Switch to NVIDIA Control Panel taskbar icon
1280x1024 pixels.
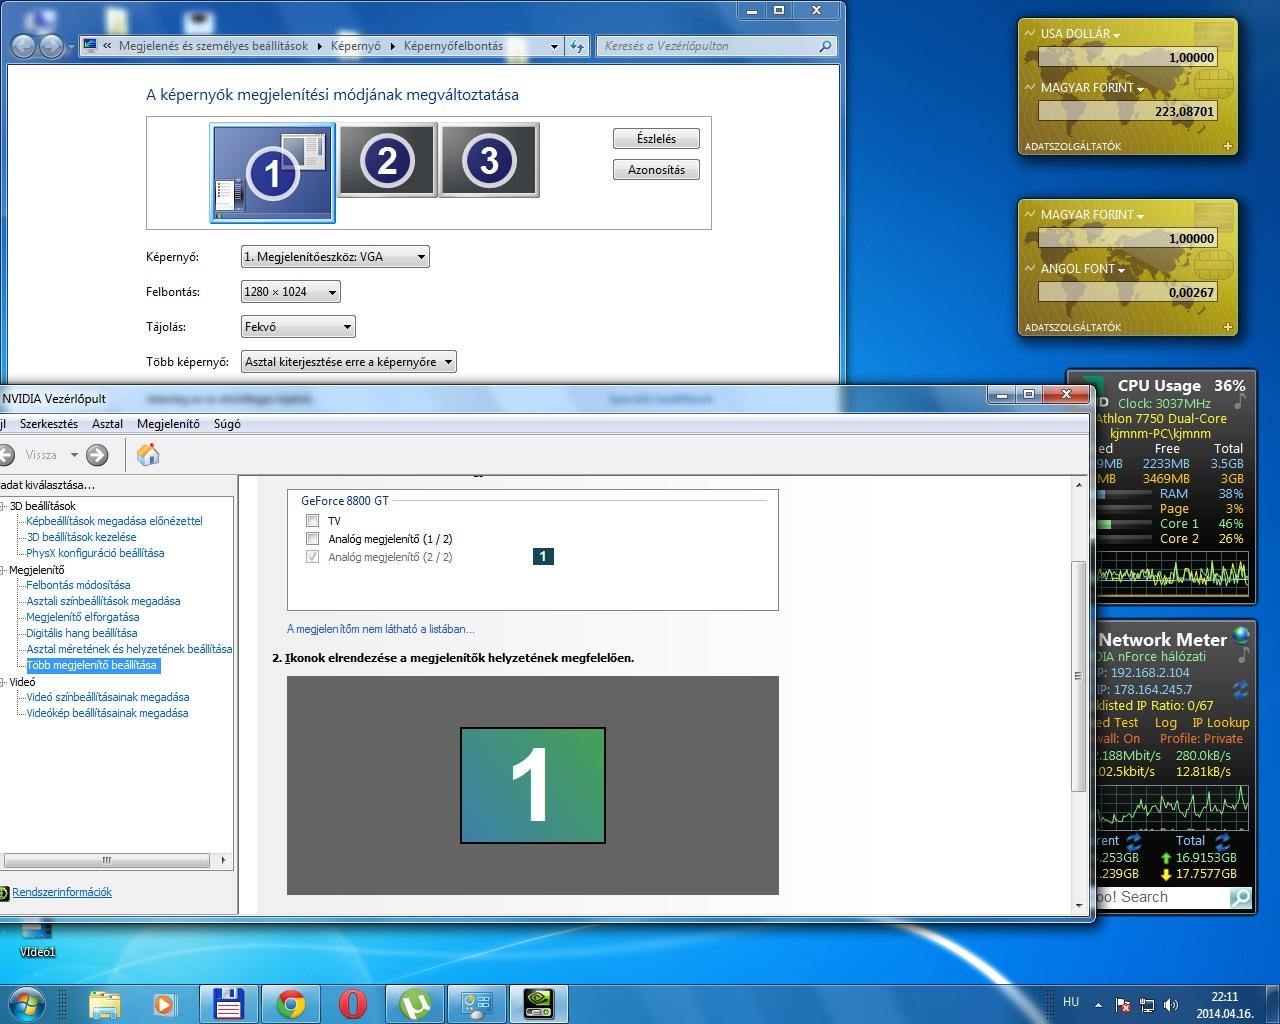(x=539, y=1003)
